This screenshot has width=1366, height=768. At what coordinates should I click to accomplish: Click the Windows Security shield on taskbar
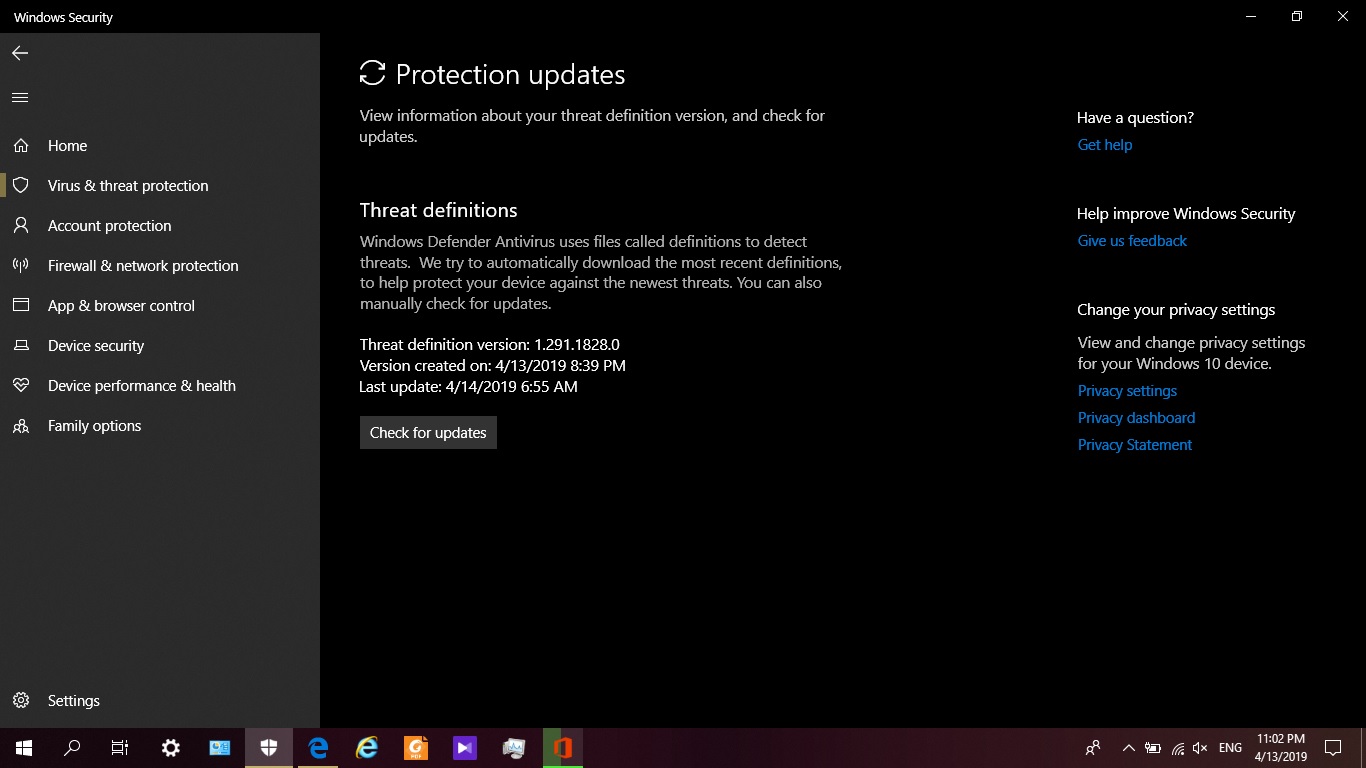pos(269,748)
